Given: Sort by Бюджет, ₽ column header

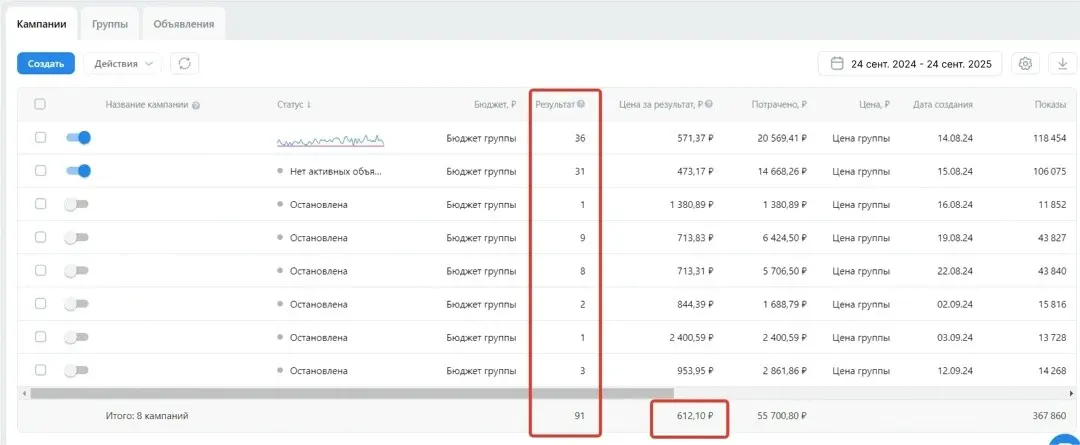Looking at the screenshot, I should [x=495, y=105].
